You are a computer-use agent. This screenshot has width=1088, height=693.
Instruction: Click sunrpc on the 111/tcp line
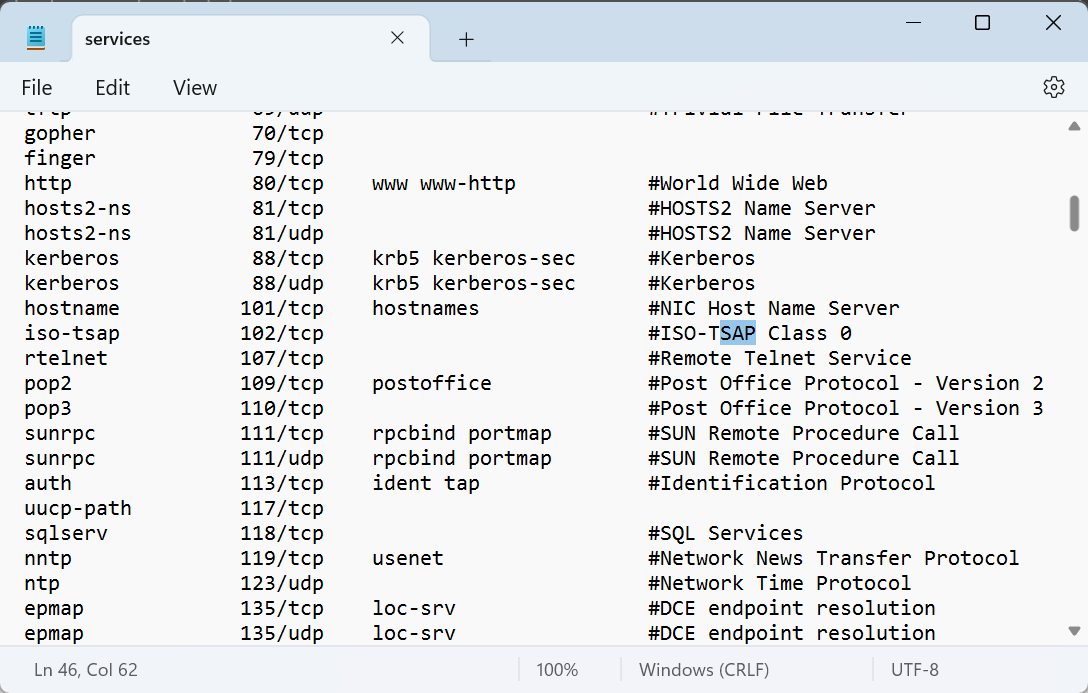pos(60,433)
